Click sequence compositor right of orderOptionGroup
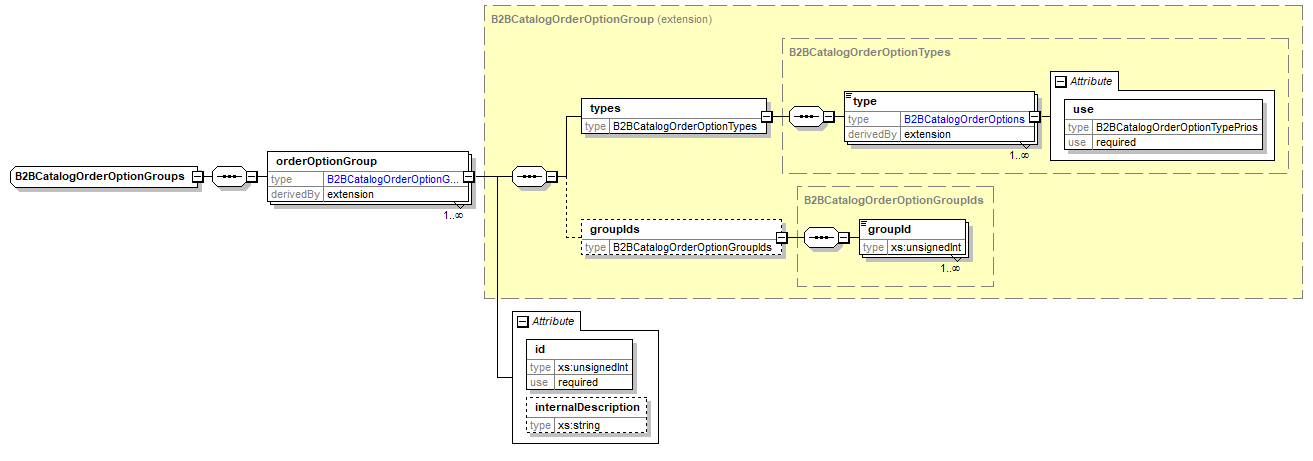Viewport: 1313px width, 461px height. coord(527,177)
